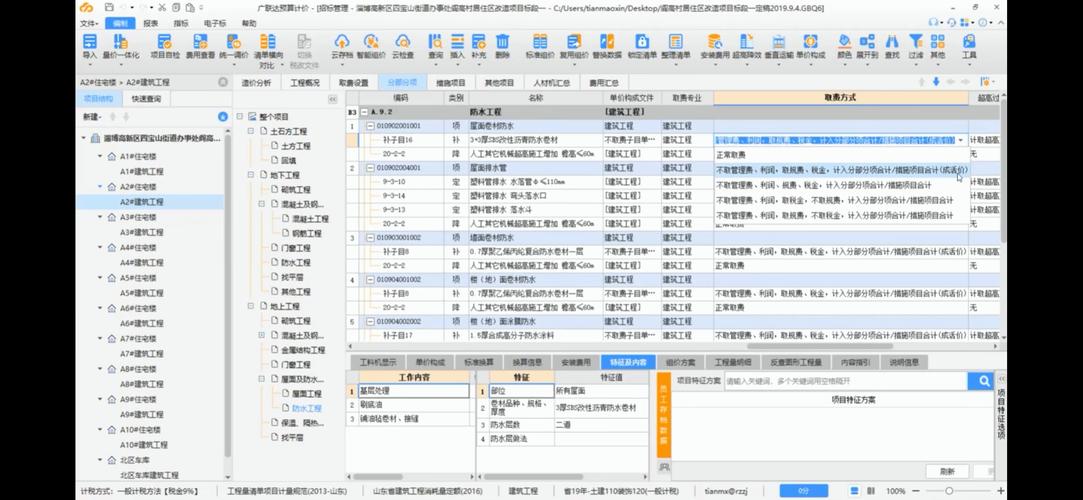Open the 取费方式 dropdown arrow

[961, 140]
